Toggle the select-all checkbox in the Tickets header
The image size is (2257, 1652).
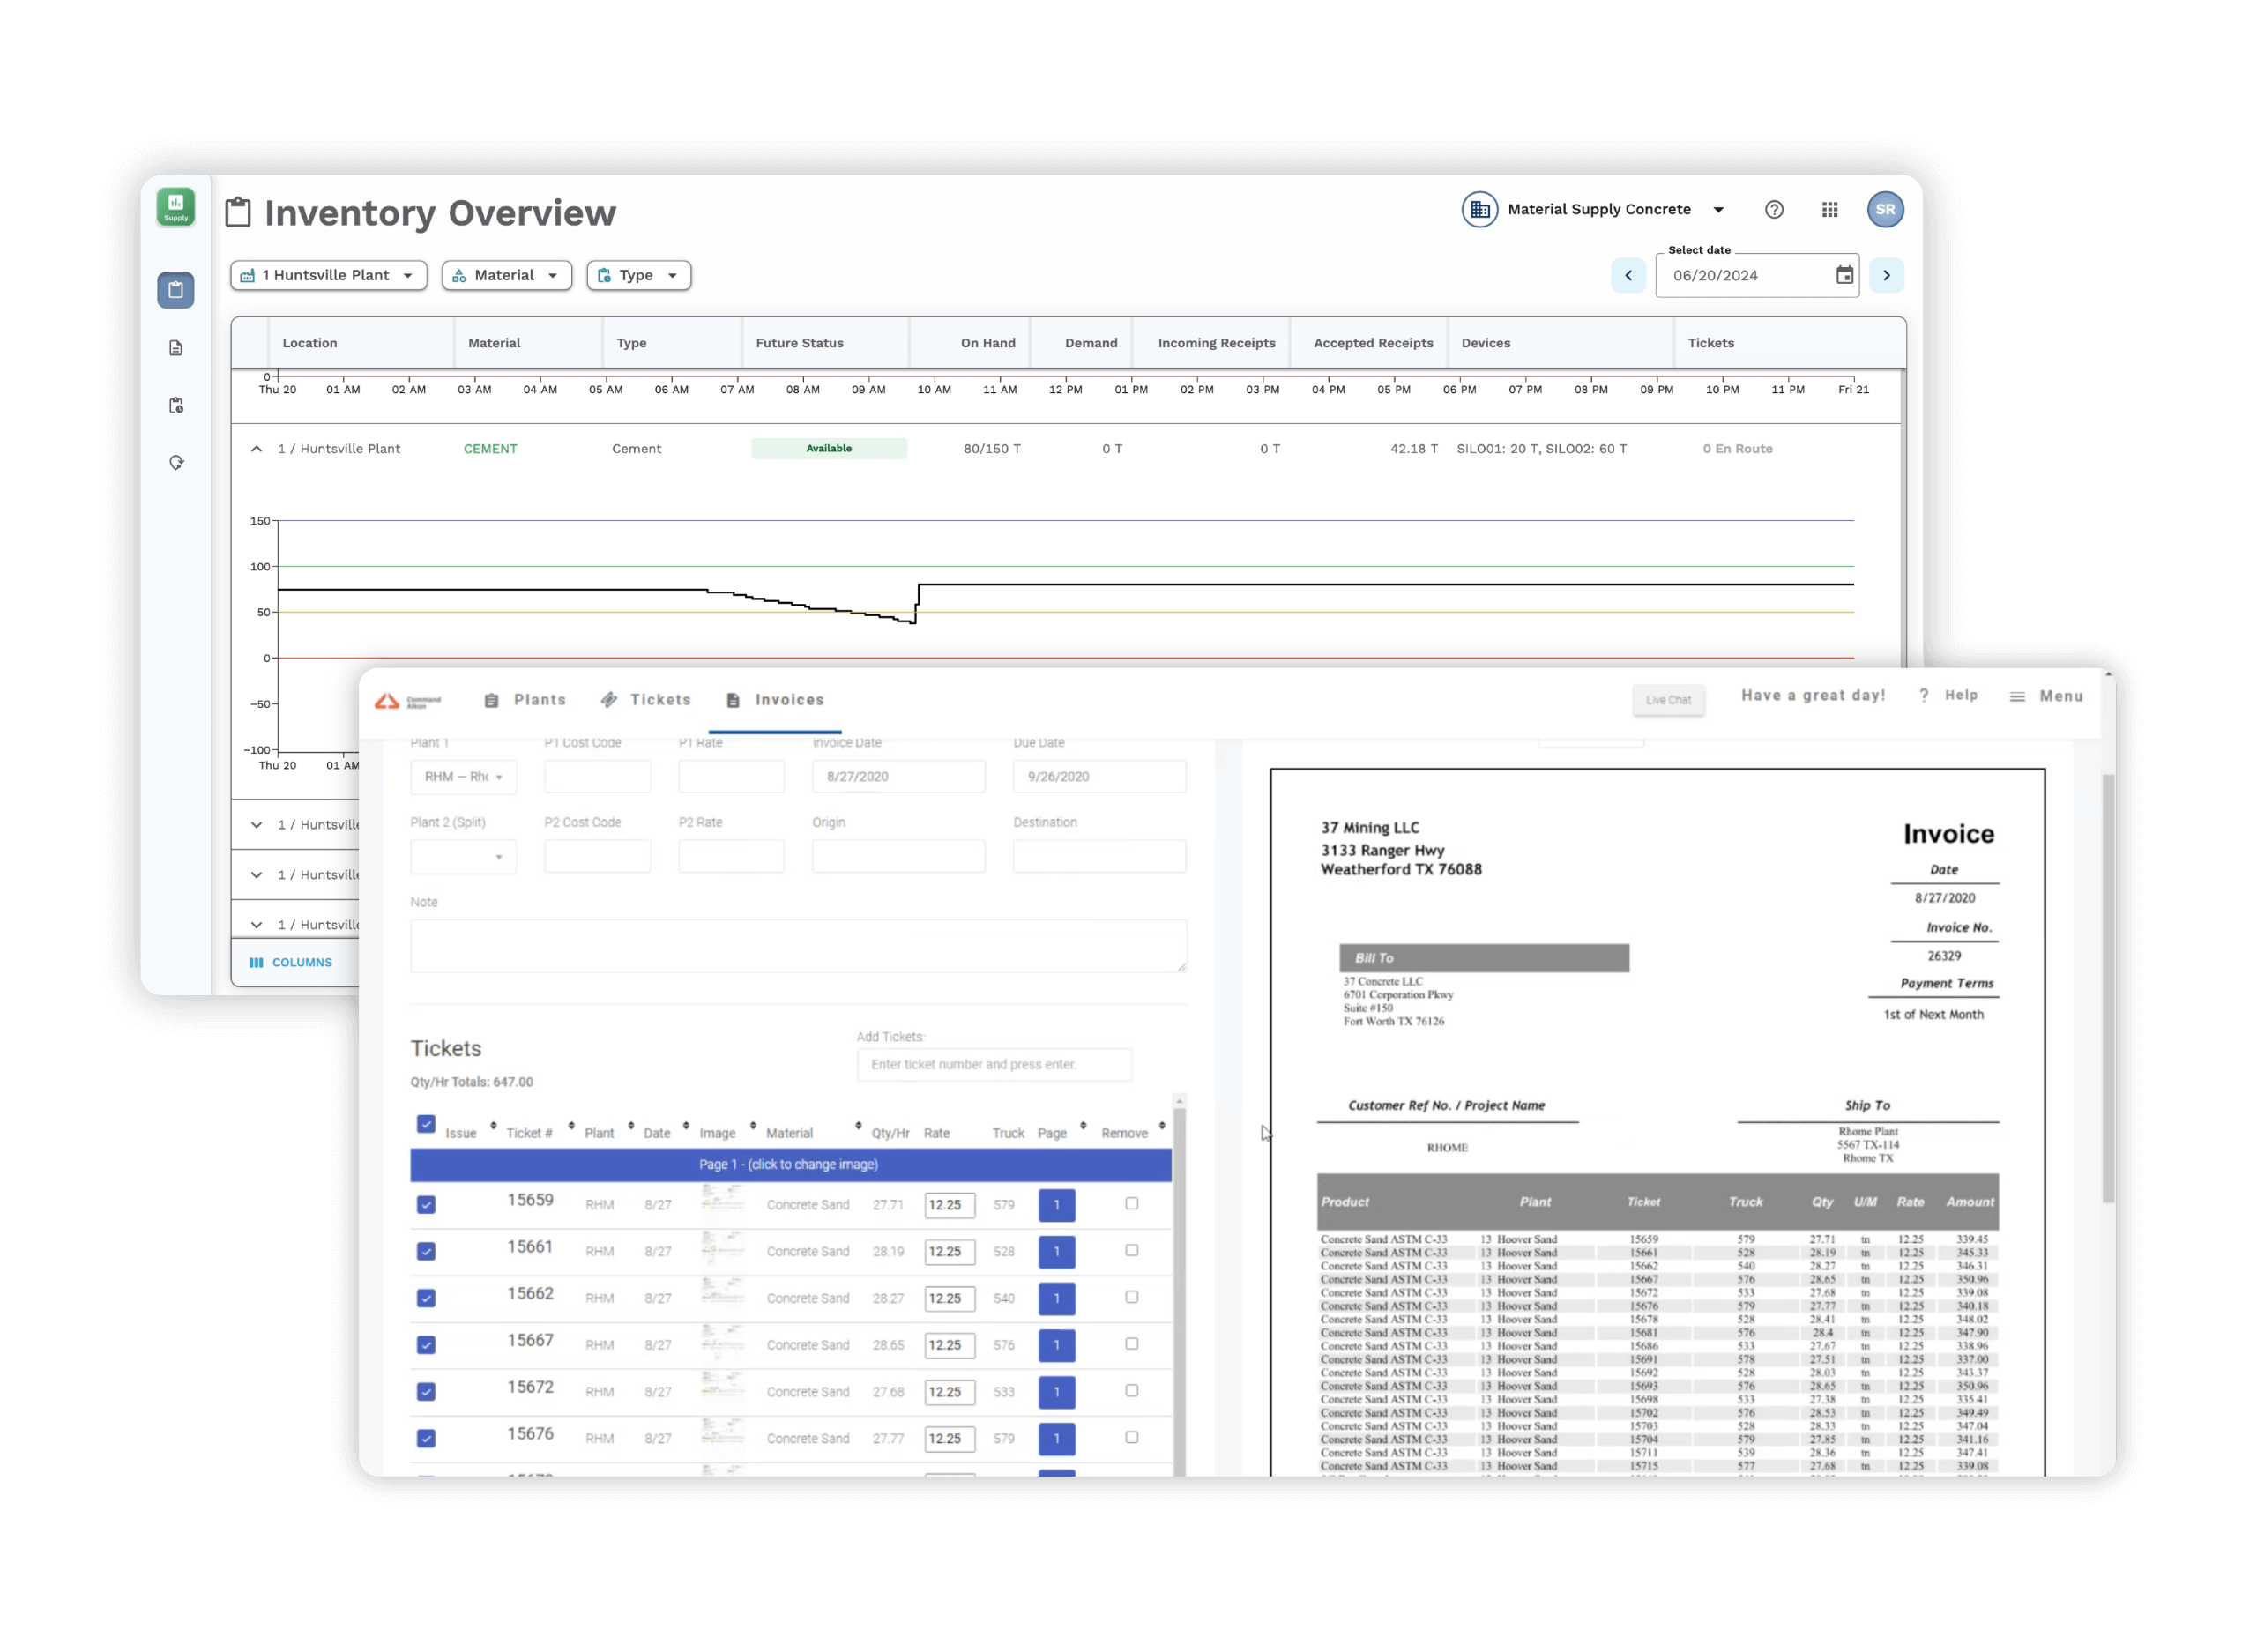[426, 1124]
